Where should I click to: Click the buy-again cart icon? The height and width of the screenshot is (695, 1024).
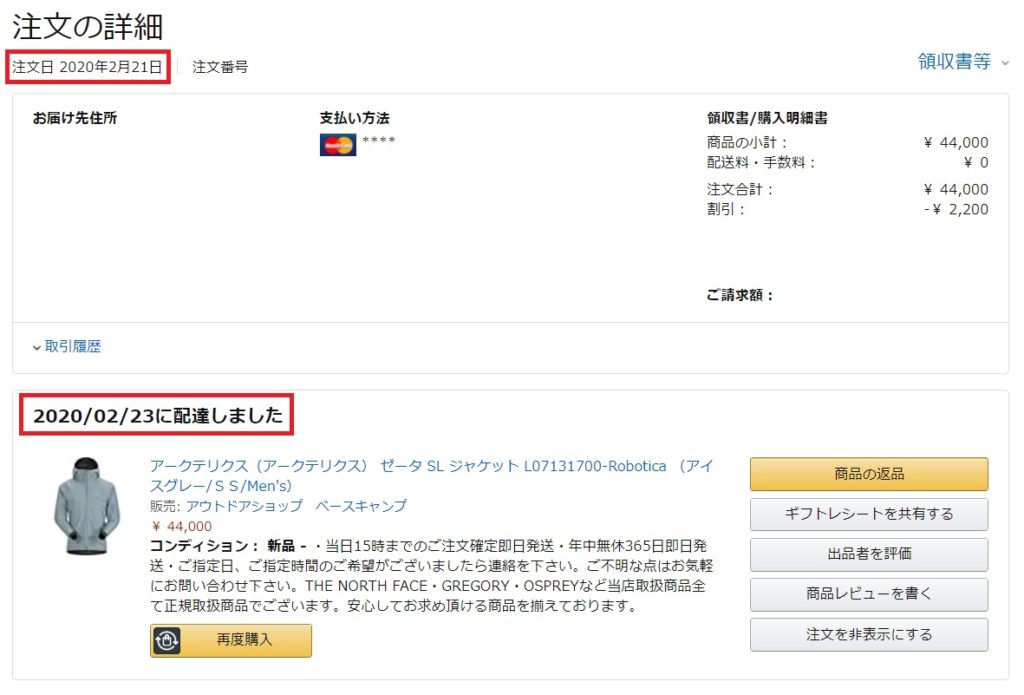point(167,640)
